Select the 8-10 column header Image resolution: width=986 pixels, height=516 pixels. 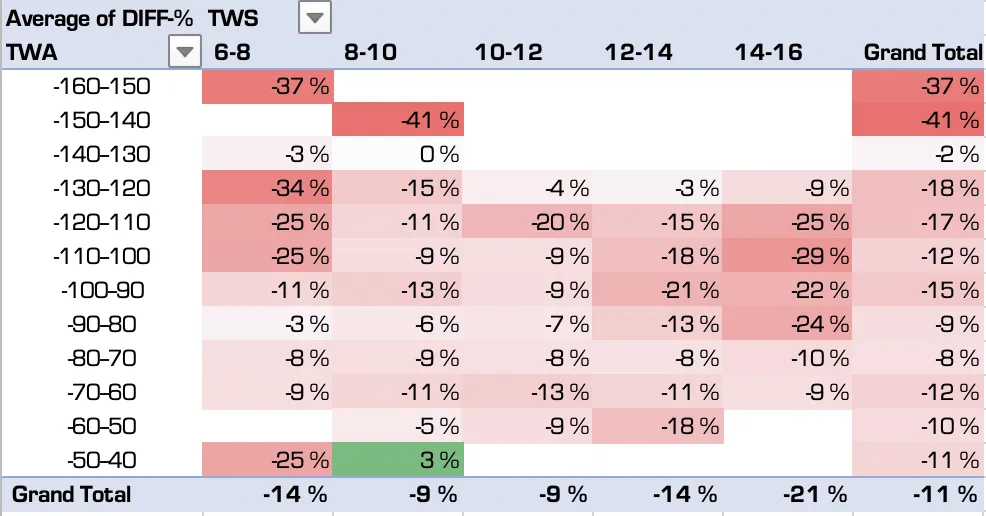pyautogui.click(x=370, y=52)
